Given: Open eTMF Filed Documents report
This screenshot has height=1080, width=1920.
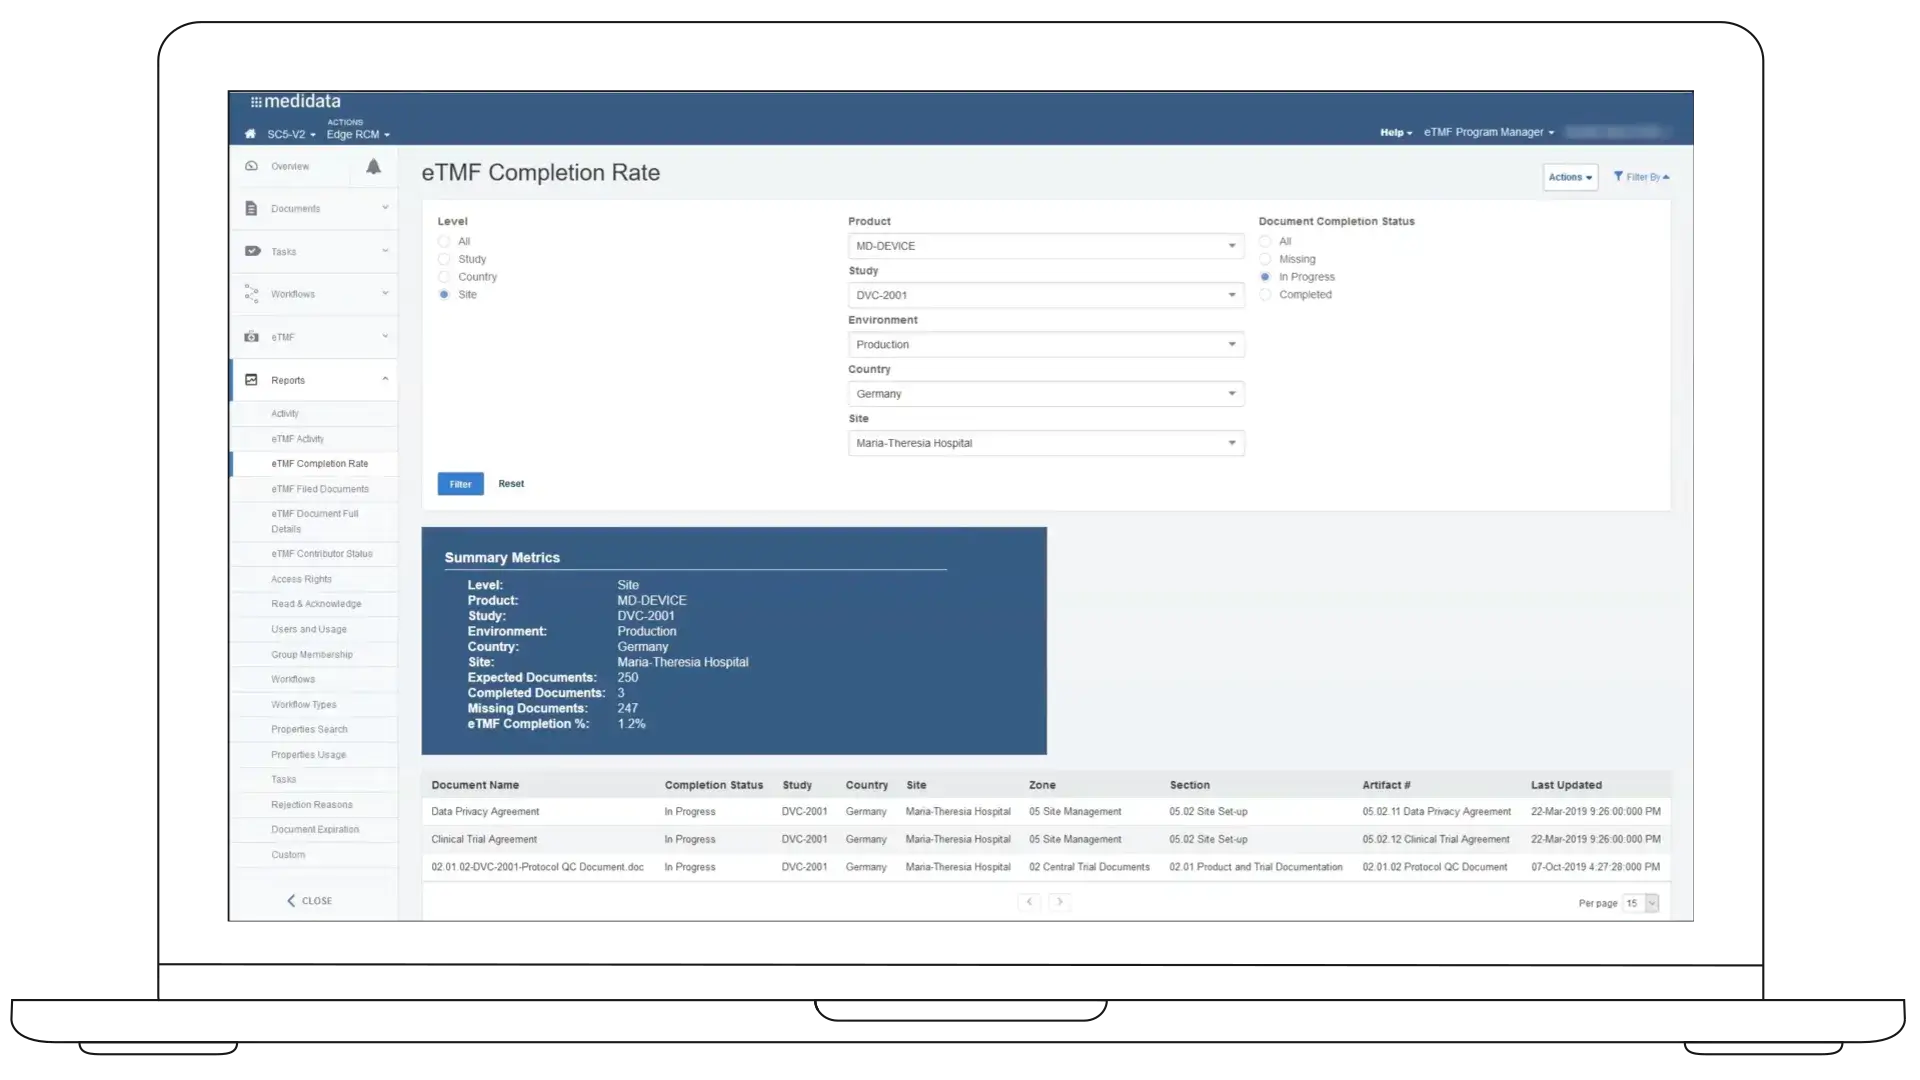Looking at the screenshot, I should (x=319, y=489).
